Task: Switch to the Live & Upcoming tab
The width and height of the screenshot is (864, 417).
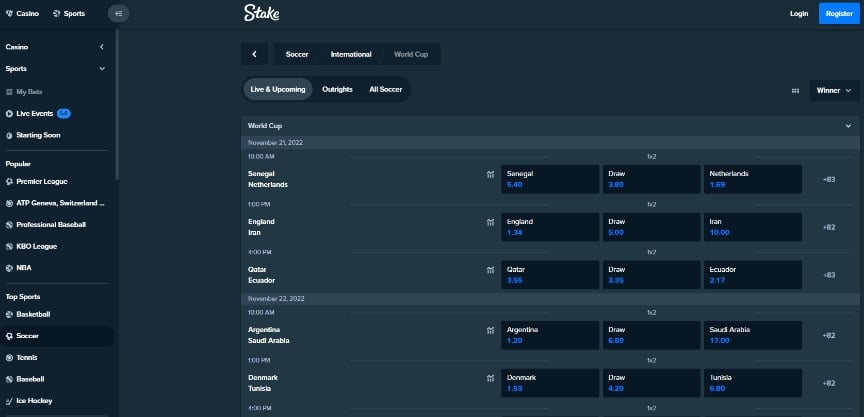Action: (x=278, y=89)
